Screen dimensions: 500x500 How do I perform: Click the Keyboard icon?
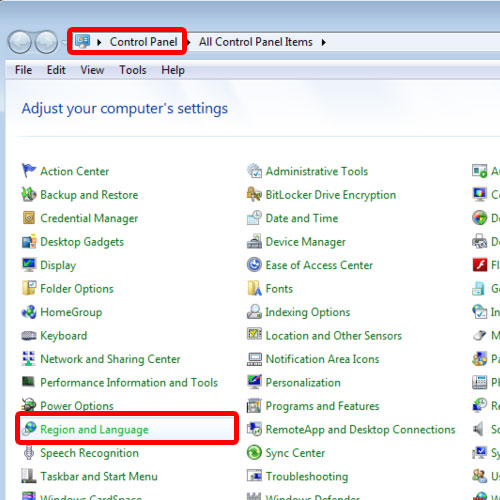pos(29,335)
